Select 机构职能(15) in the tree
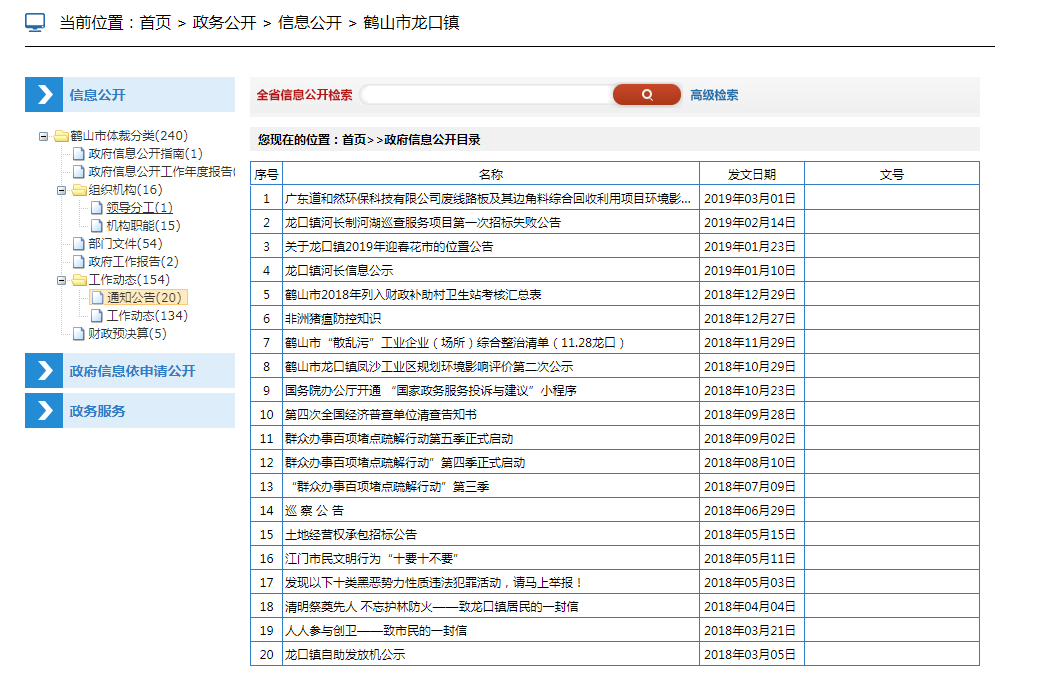Viewport: 1055px width, 683px height. [143, 226]
